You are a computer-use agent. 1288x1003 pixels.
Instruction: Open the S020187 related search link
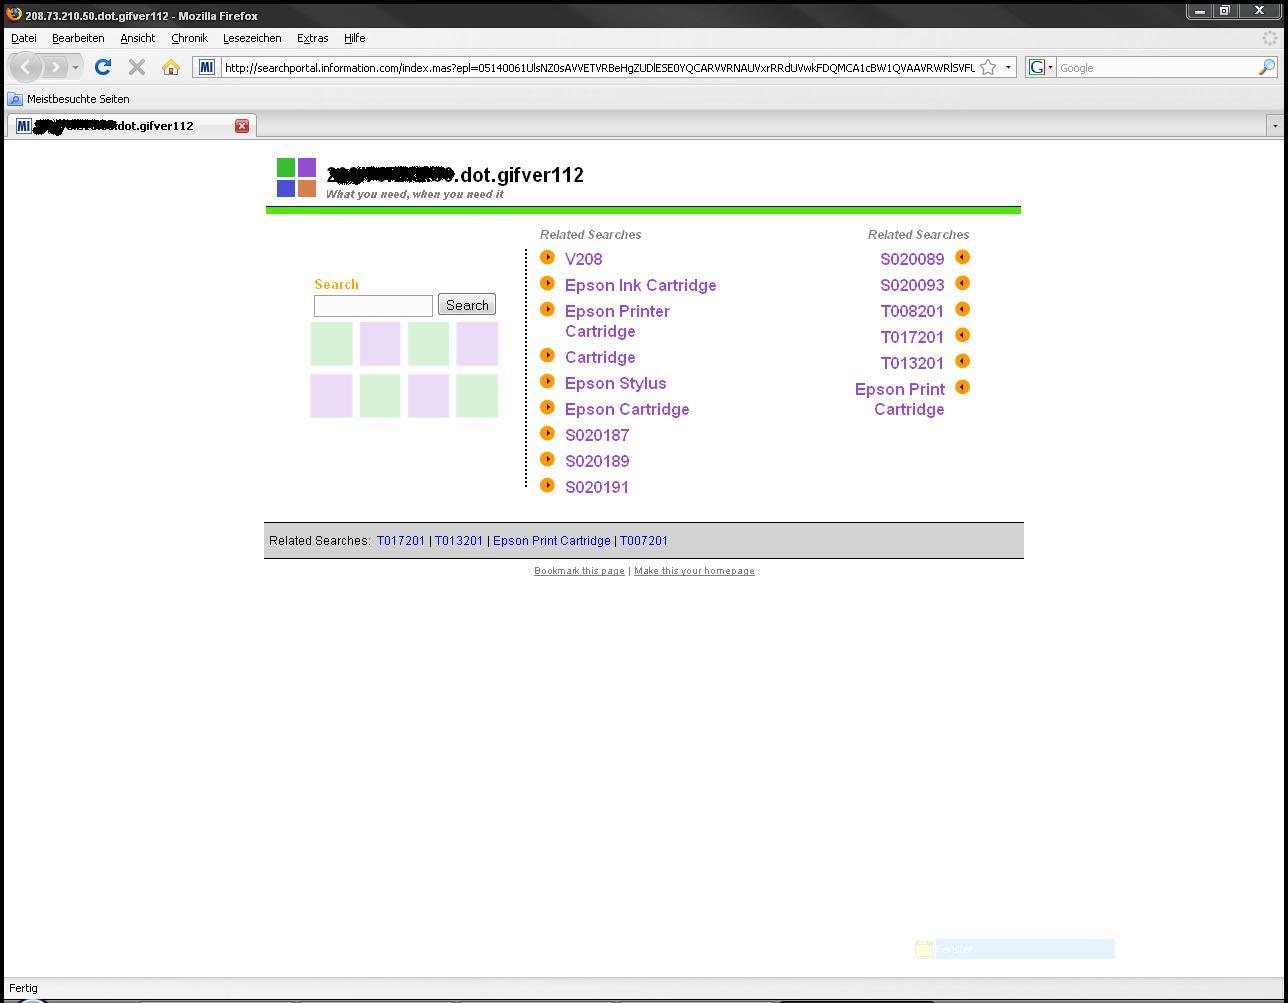[x=597, y=435]
